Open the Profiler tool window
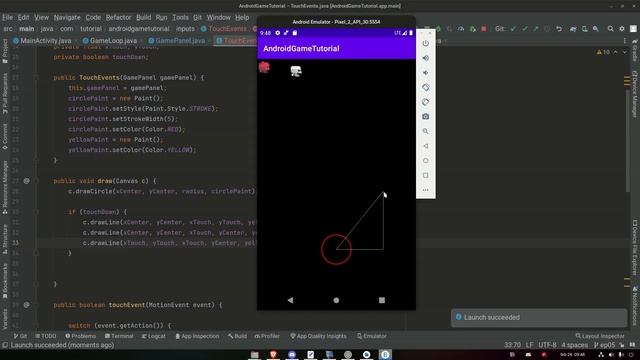This screenshot has width=640, height=360. tap(267, 336)
